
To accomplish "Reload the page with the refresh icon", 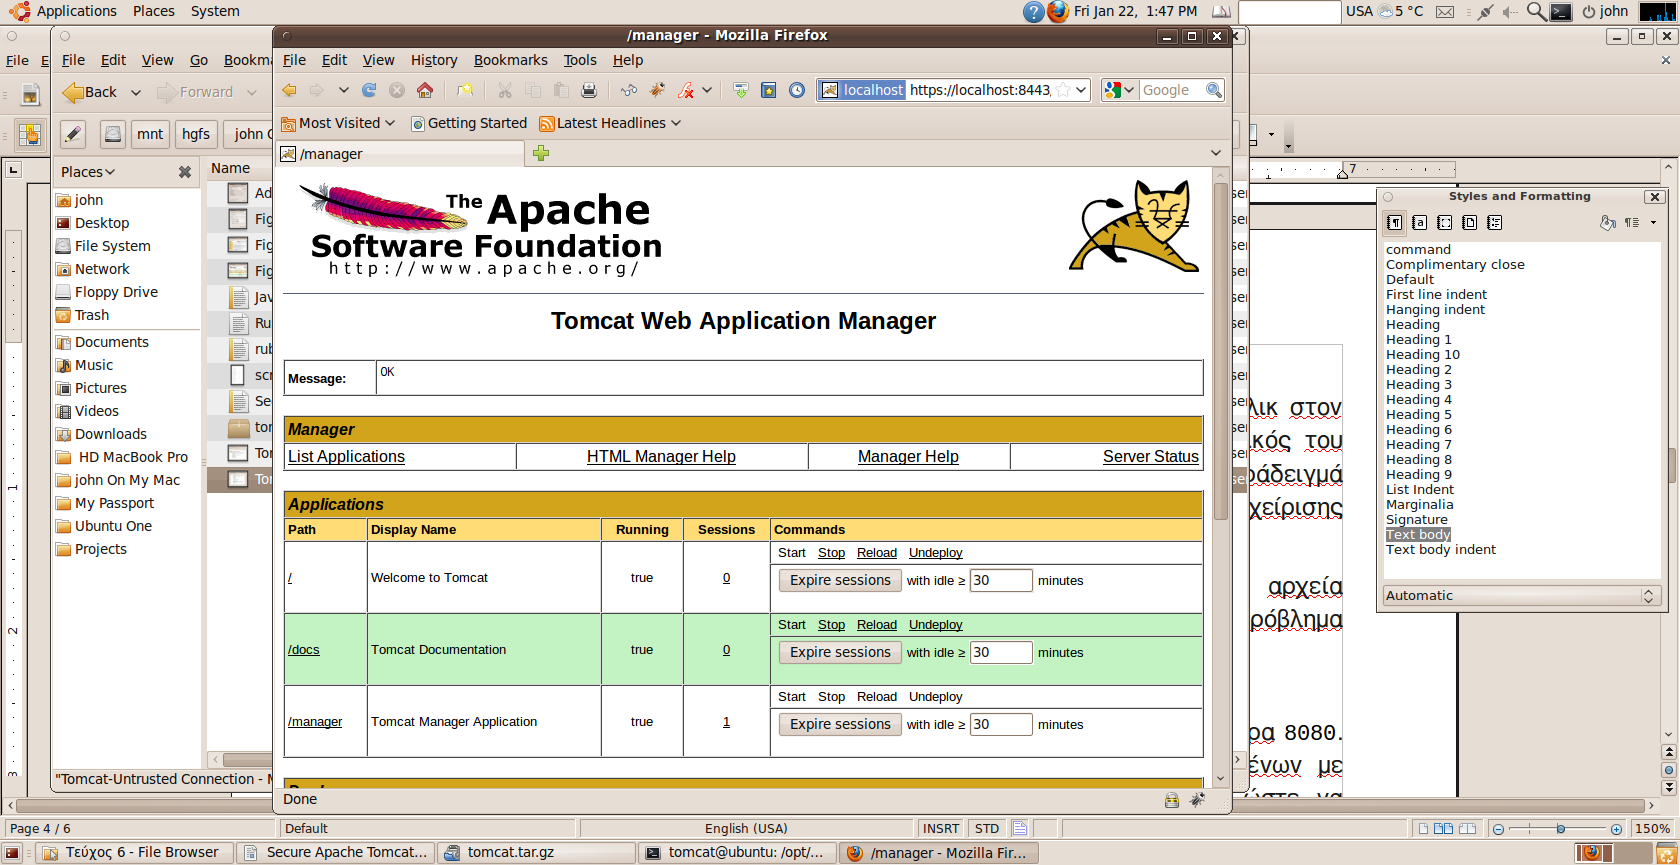I will coord(369,90).
